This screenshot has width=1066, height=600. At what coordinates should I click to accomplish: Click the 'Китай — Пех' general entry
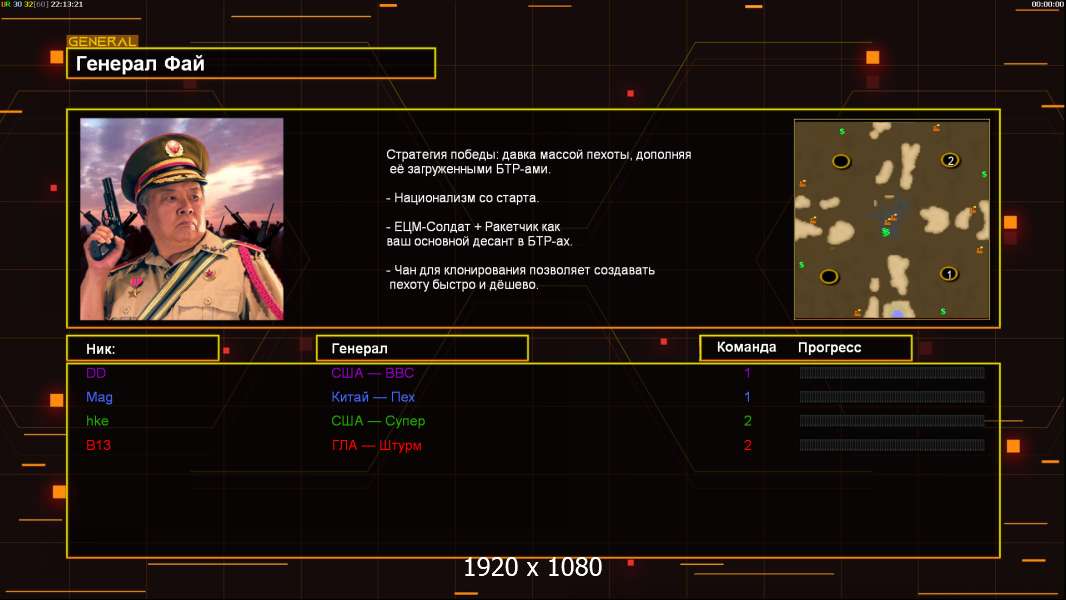pyautogui.click(x=373, y=397)
